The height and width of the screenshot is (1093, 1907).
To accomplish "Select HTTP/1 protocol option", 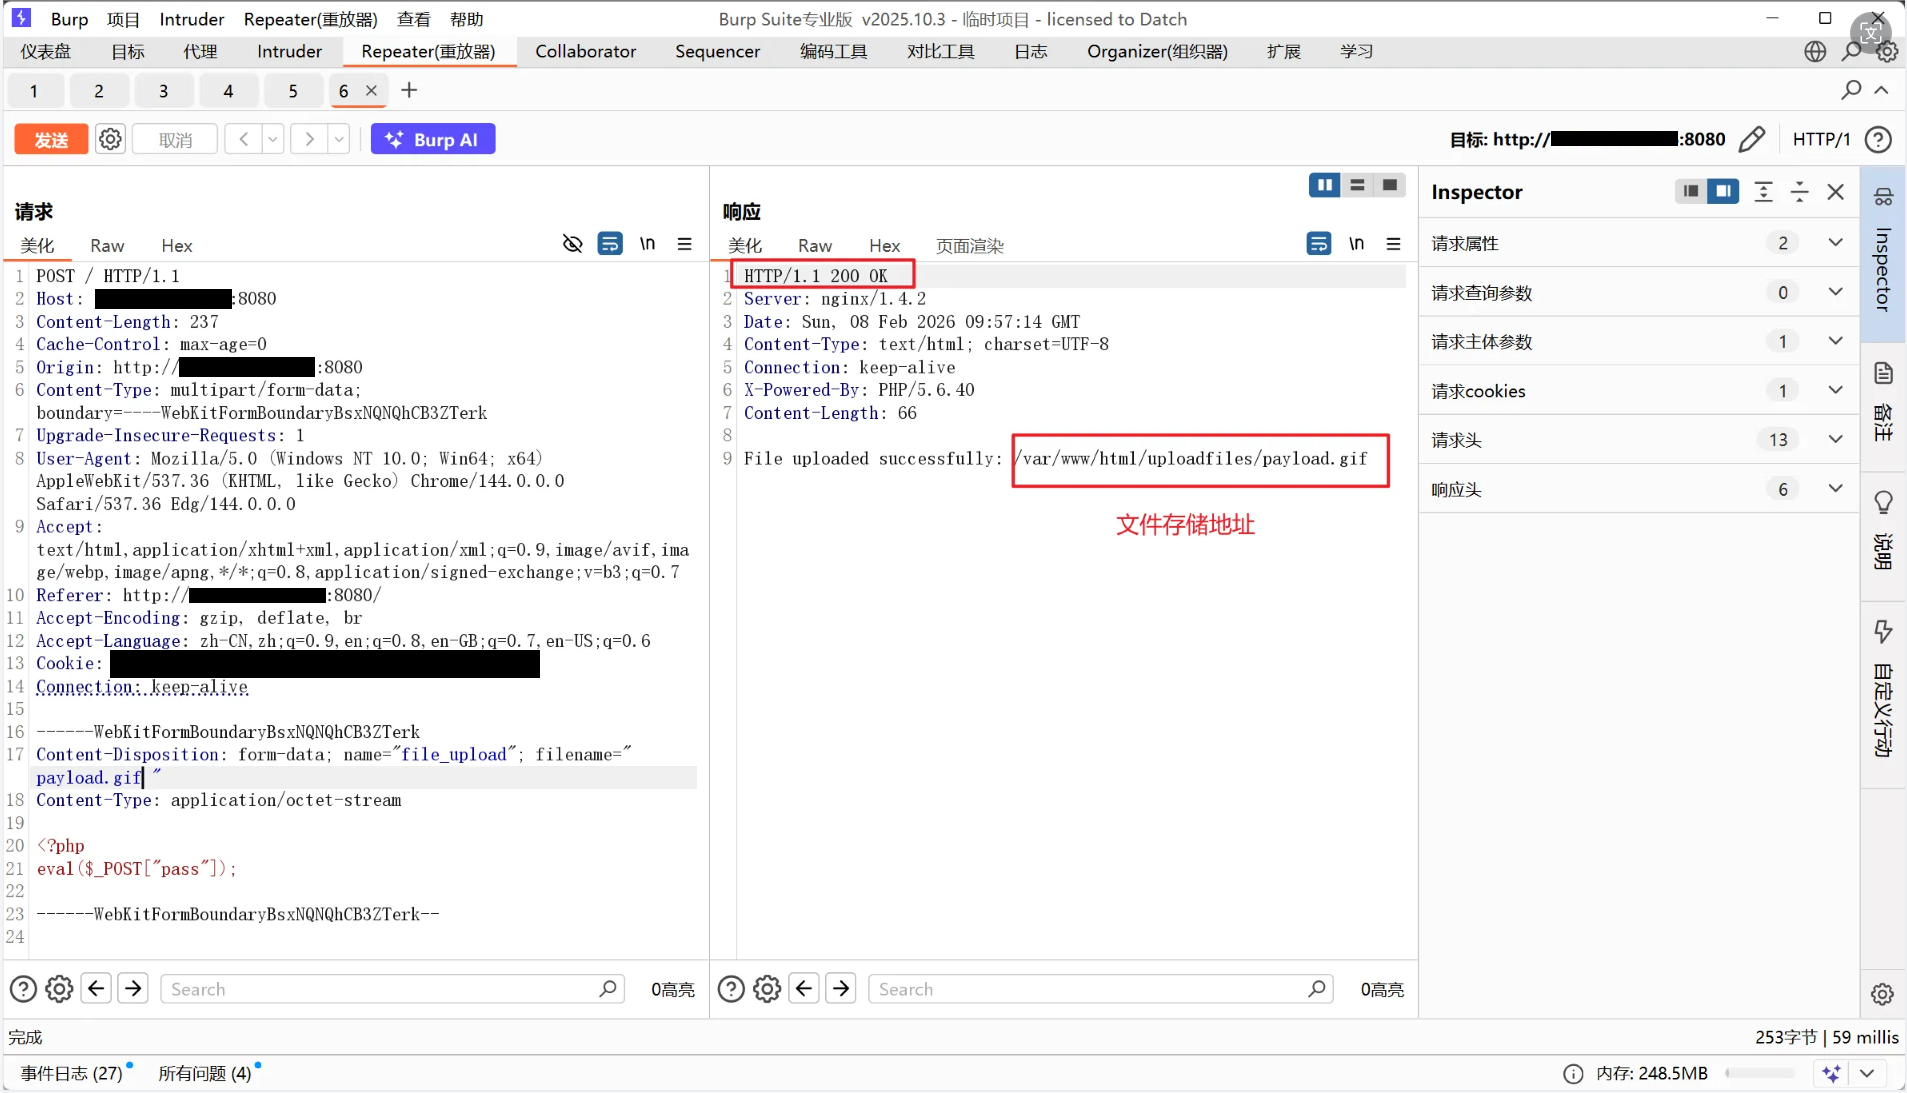I will (x=1821, y=139).
